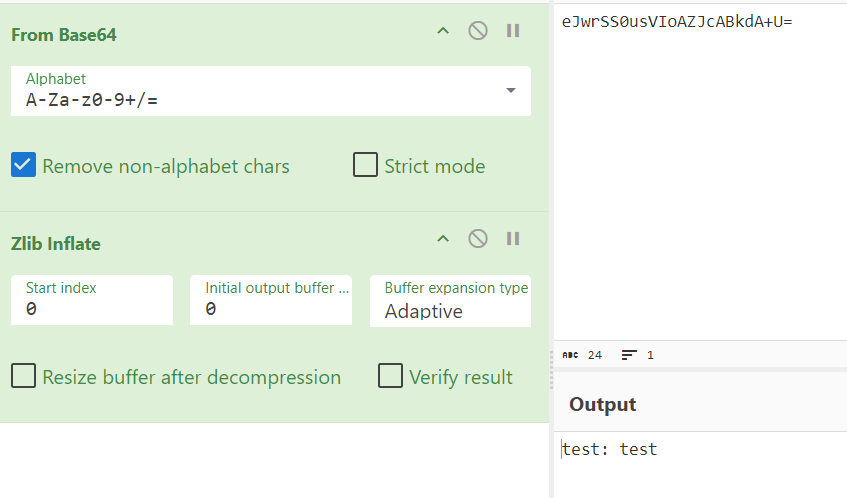
Task: Uncheck Remove non-alphabet chars
Action: coord(23,165)
